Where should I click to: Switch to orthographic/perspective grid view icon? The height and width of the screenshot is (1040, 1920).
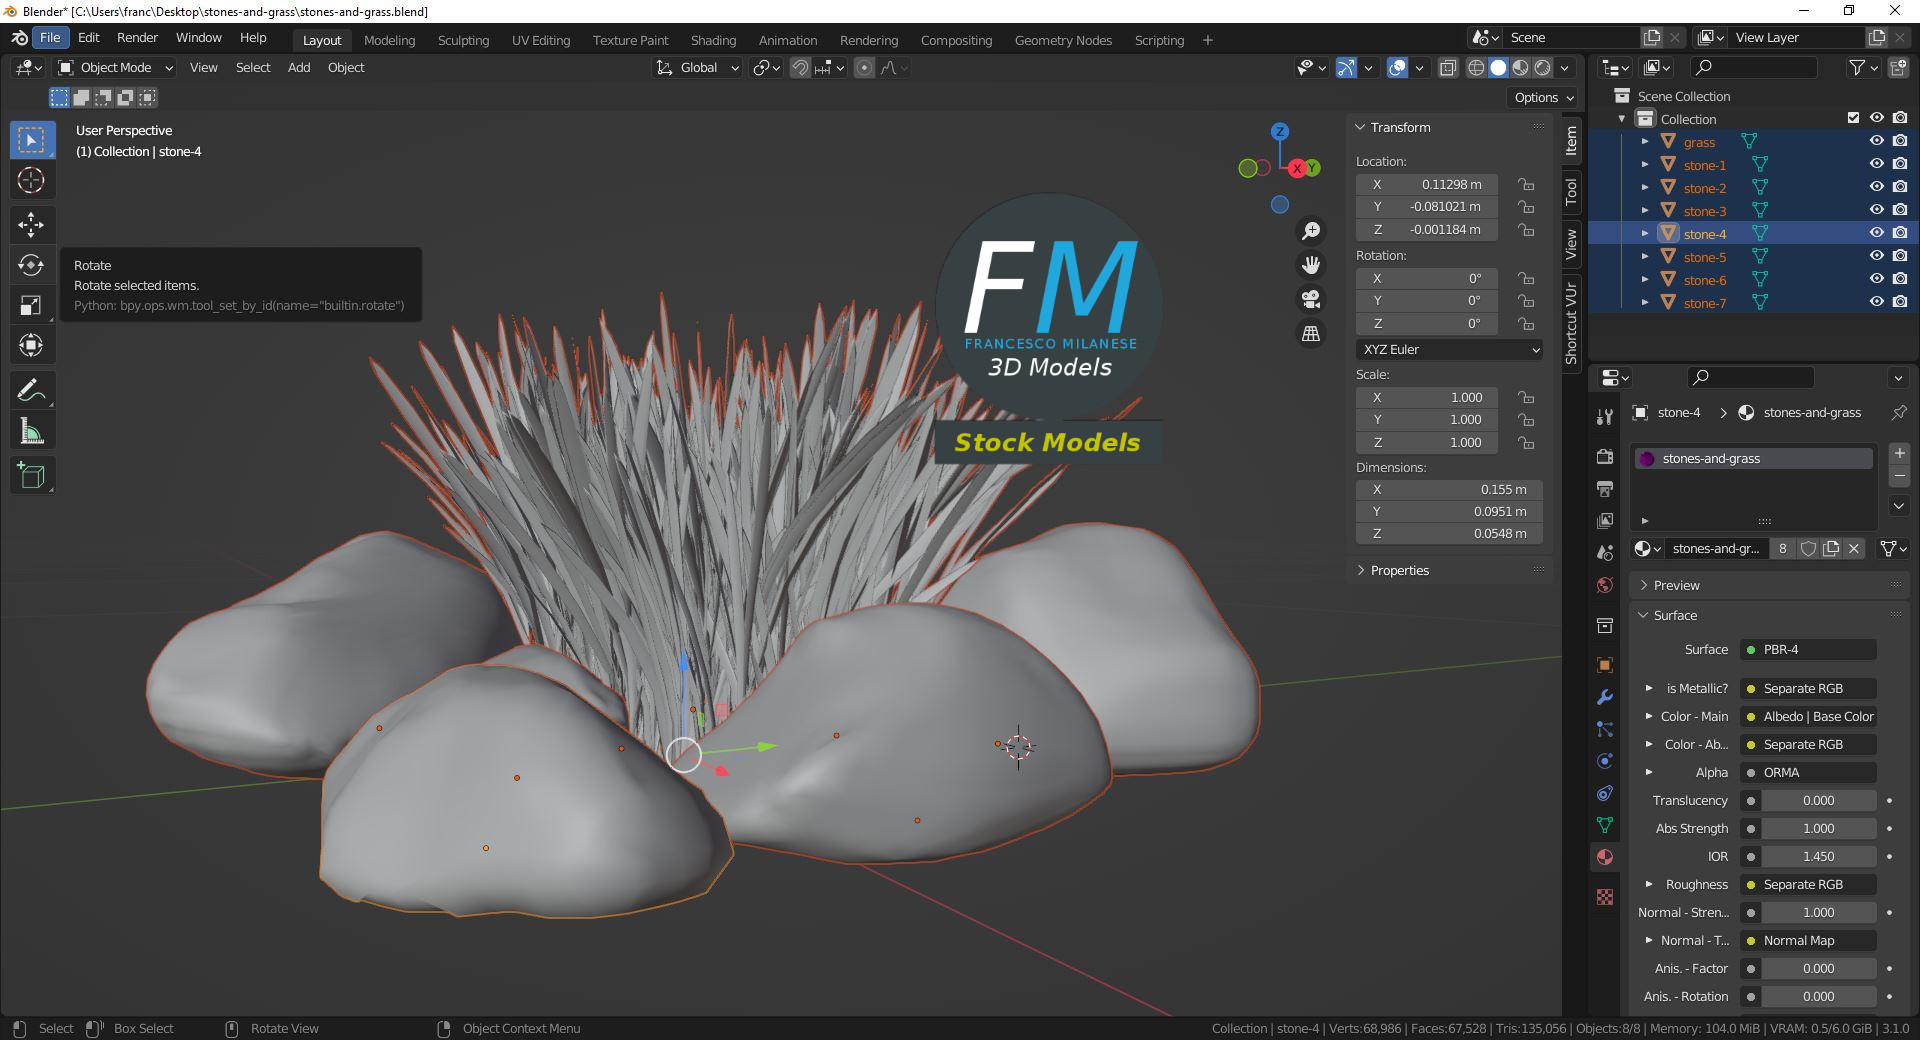tap(1310, 334)
